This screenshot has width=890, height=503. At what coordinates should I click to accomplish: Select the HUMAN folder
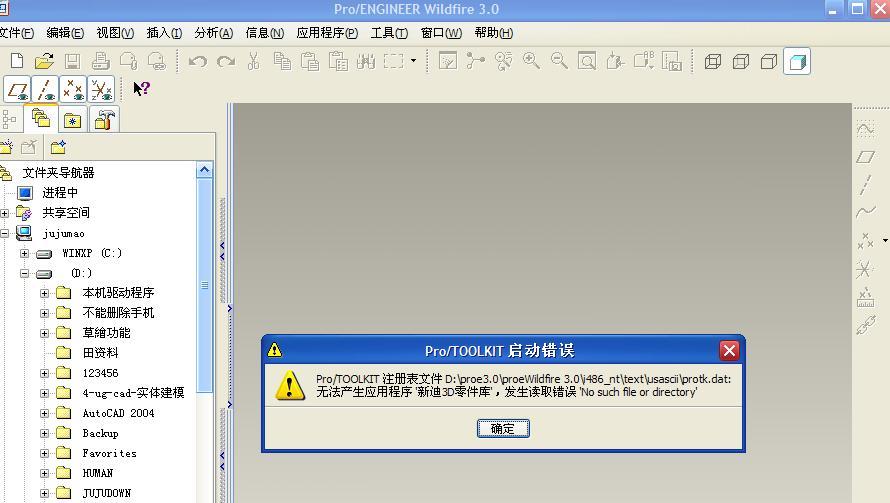[x=98, y=473]
